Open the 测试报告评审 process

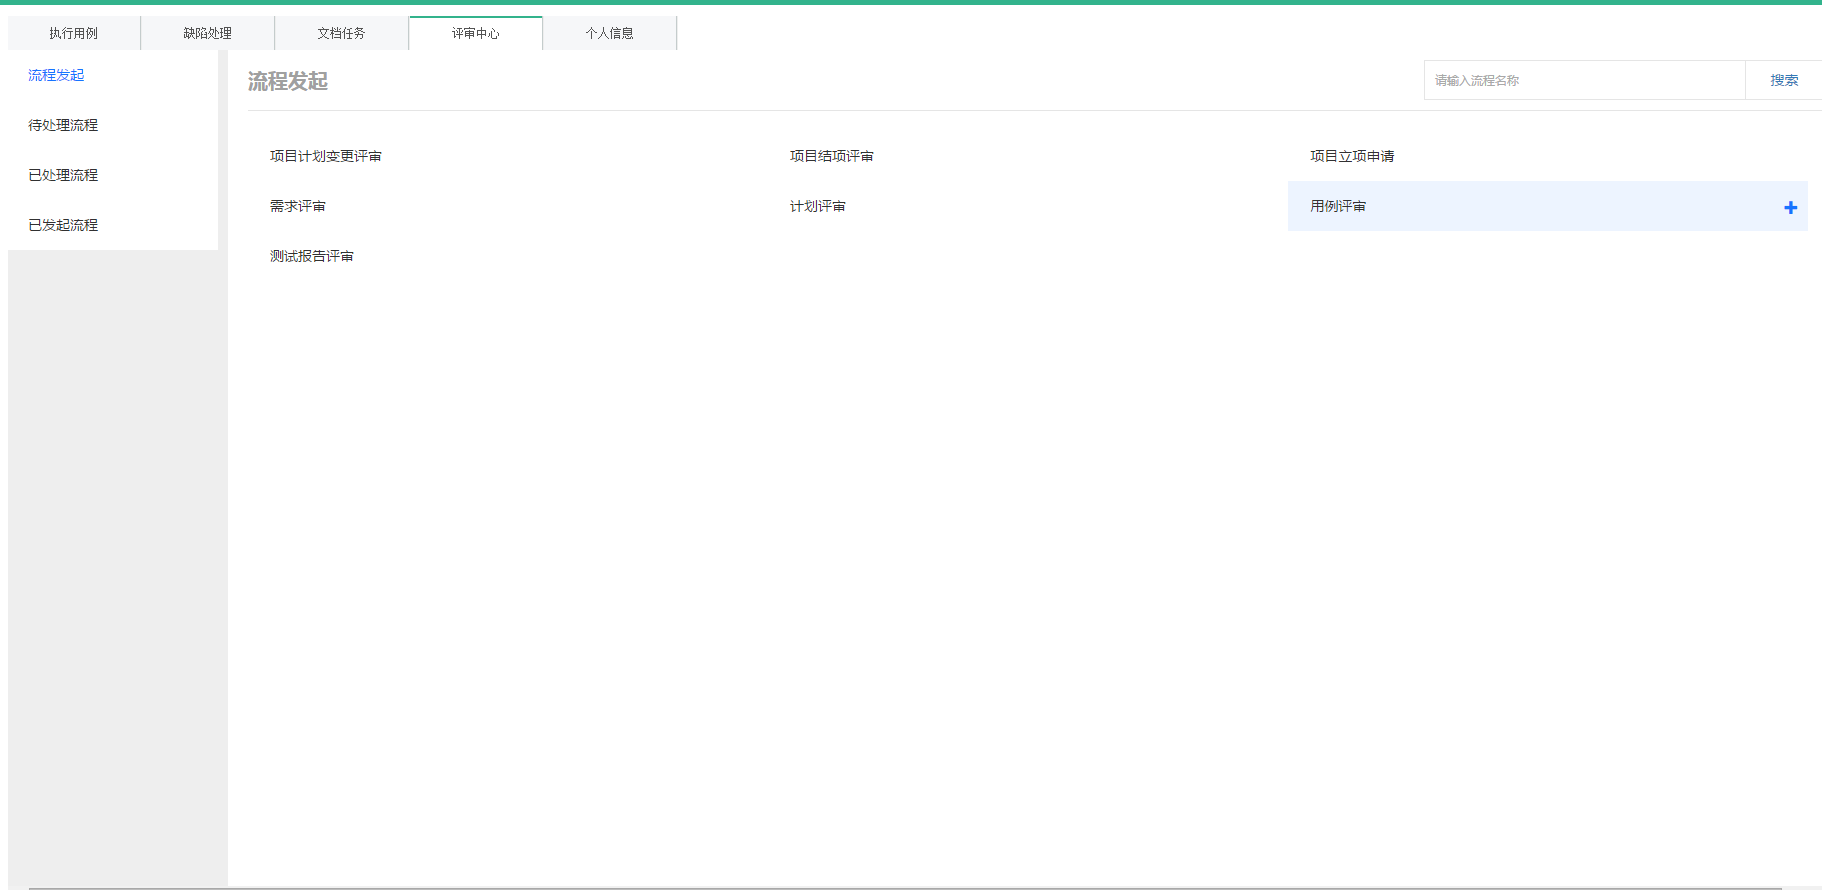point(312,256)
